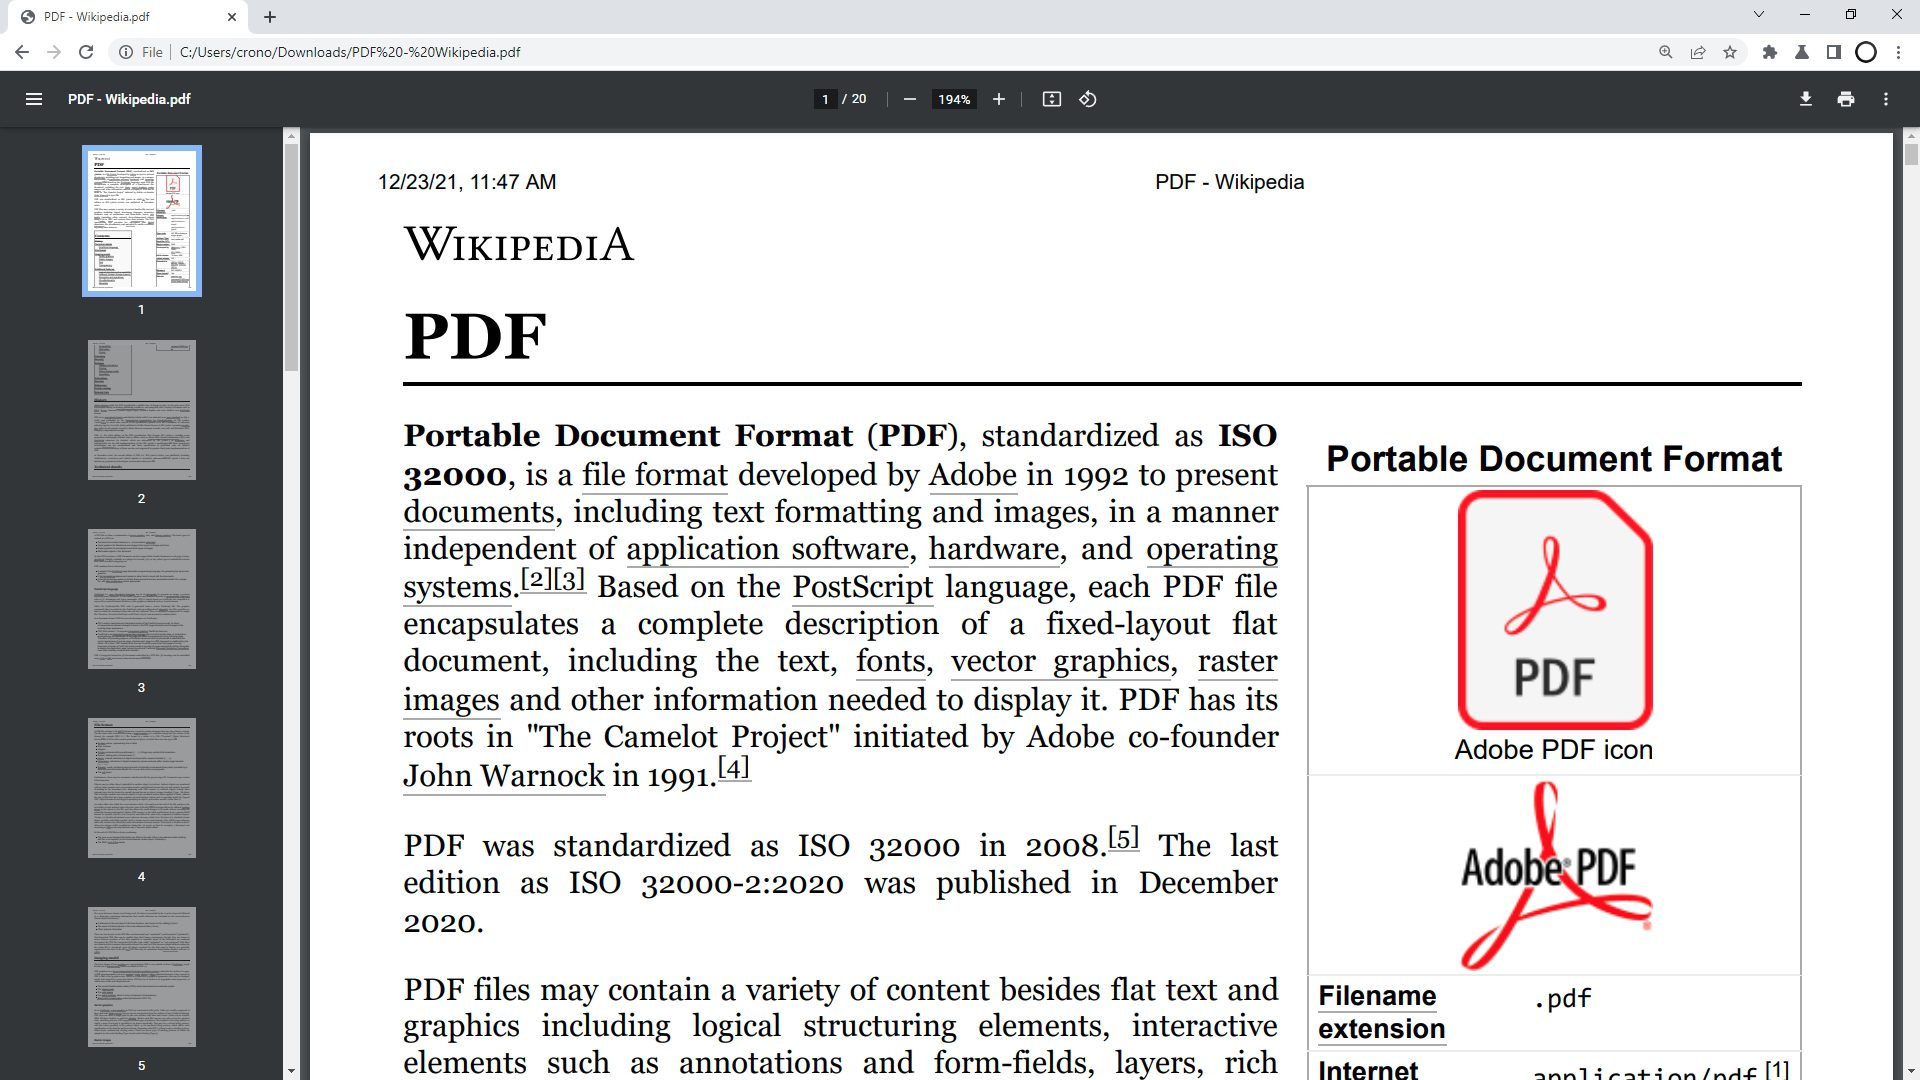Bookmark this tab with the star
Screen dimensions: 1920x1080
(x=1730, y=52)
